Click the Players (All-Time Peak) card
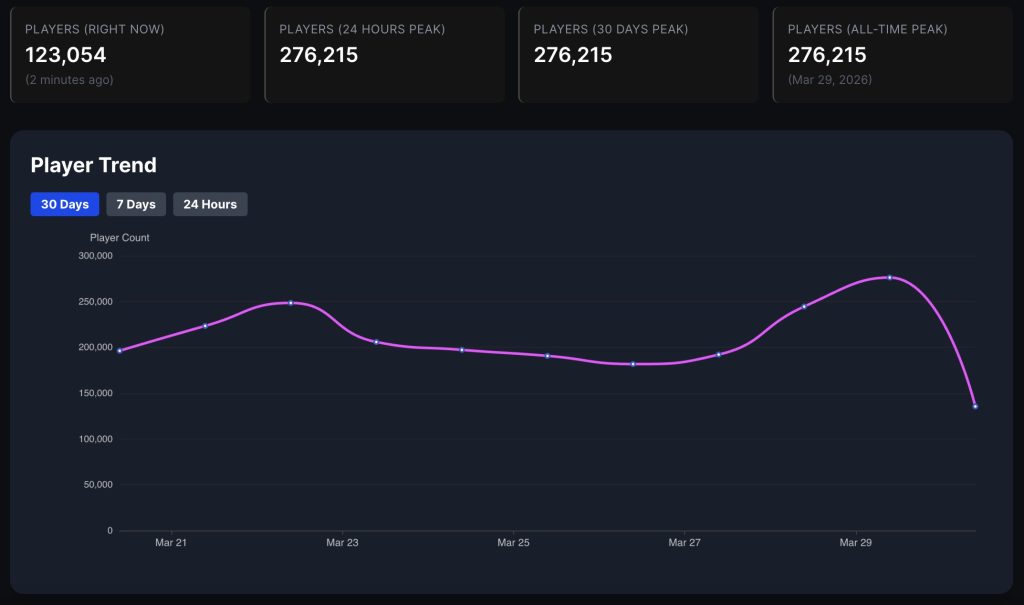1024x605 pixels. (x=892, y=54)
